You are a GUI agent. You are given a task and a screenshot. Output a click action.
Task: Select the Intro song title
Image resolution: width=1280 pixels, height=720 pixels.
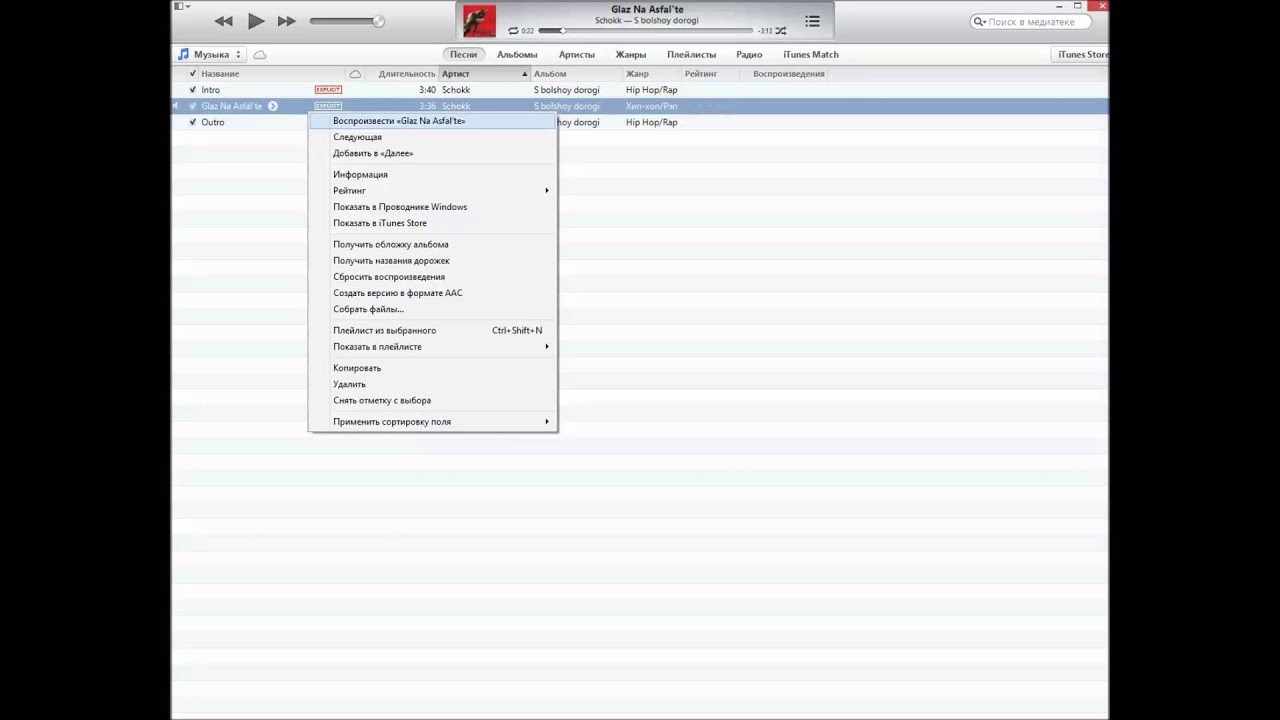point(210,90)
